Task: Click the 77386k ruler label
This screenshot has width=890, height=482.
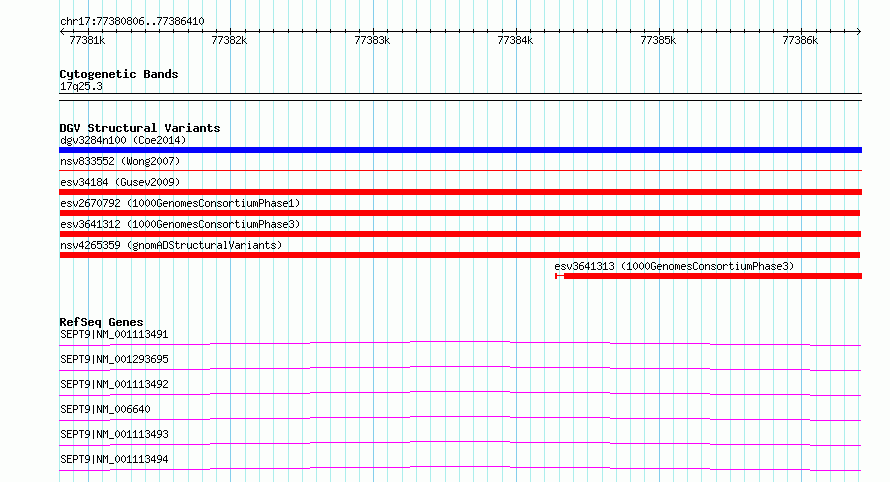Action: tap(800, 40)
